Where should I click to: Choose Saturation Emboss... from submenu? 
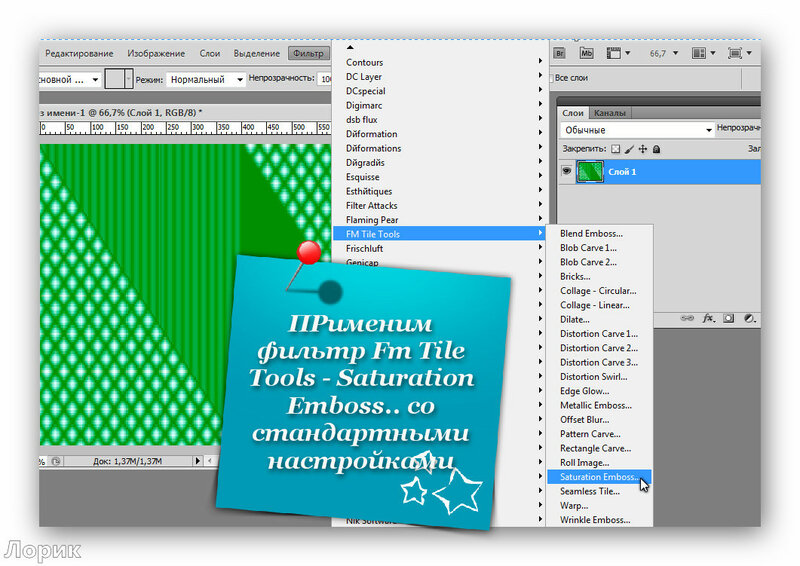599,477
